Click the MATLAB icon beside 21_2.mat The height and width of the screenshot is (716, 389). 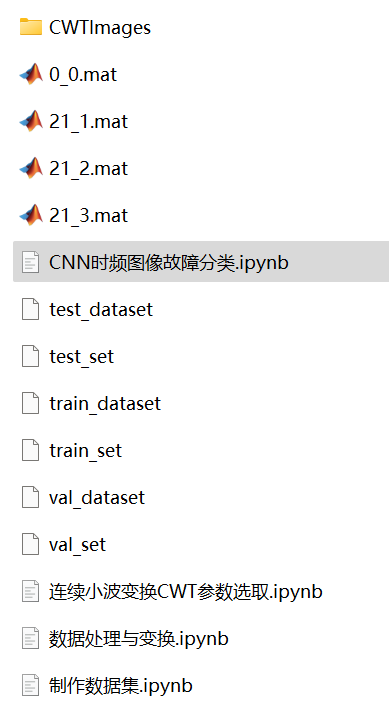pos(31,168)
